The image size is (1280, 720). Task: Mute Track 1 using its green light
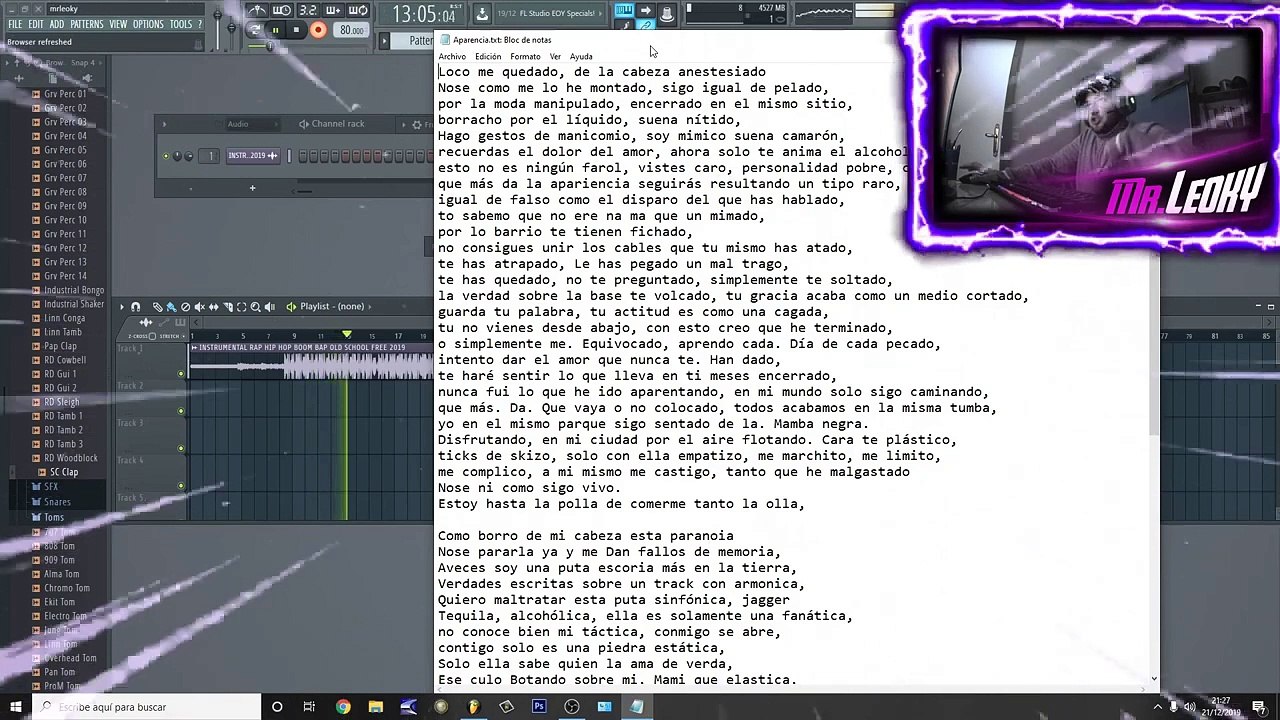point(181,374)
